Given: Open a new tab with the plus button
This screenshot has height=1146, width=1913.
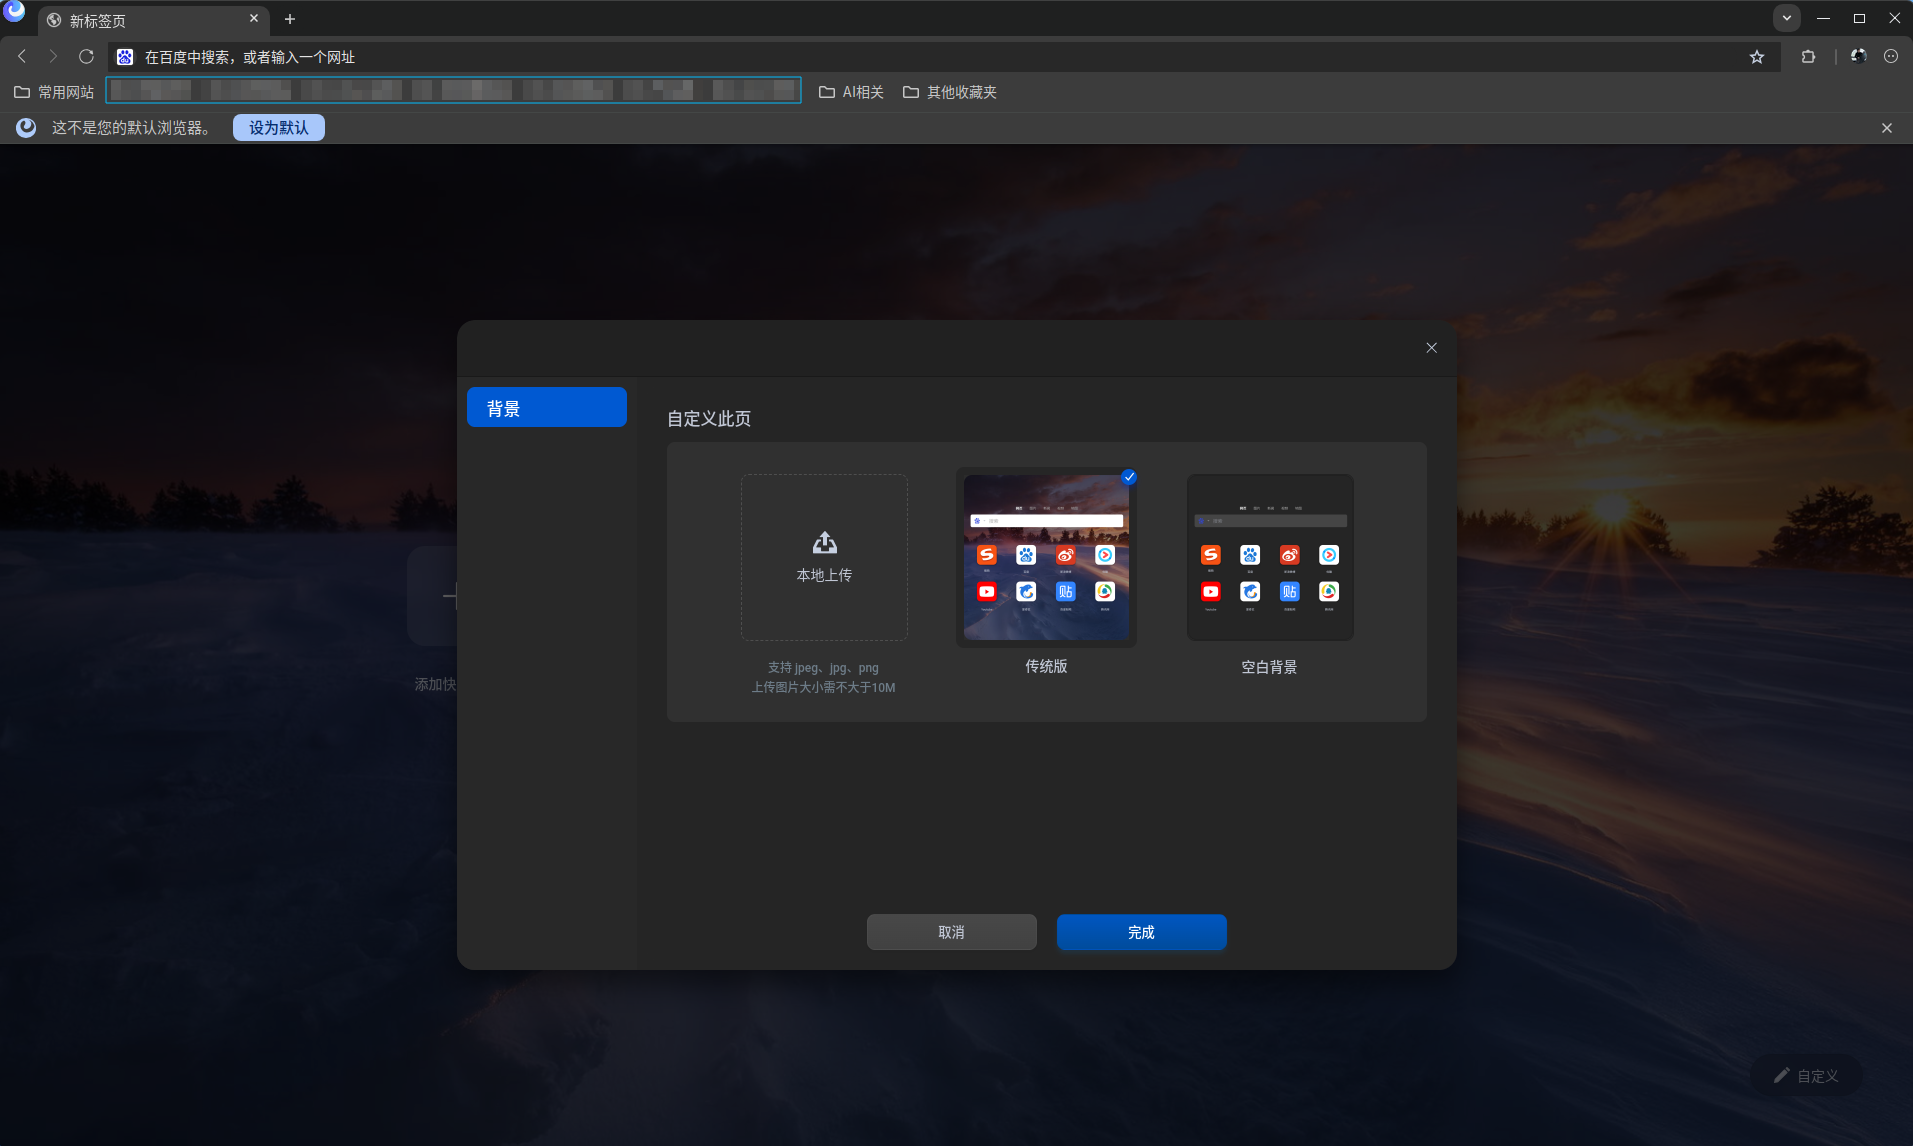Looking at the screenshot, I should pyautogui.click(x=290, y=19).
